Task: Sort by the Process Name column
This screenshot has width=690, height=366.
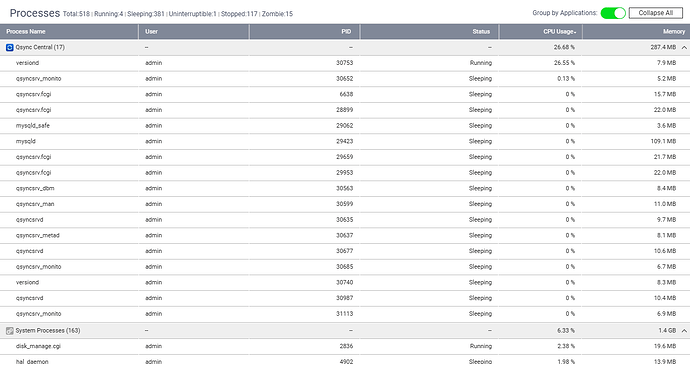Action: pyautogui.click(x=69, y=32)
